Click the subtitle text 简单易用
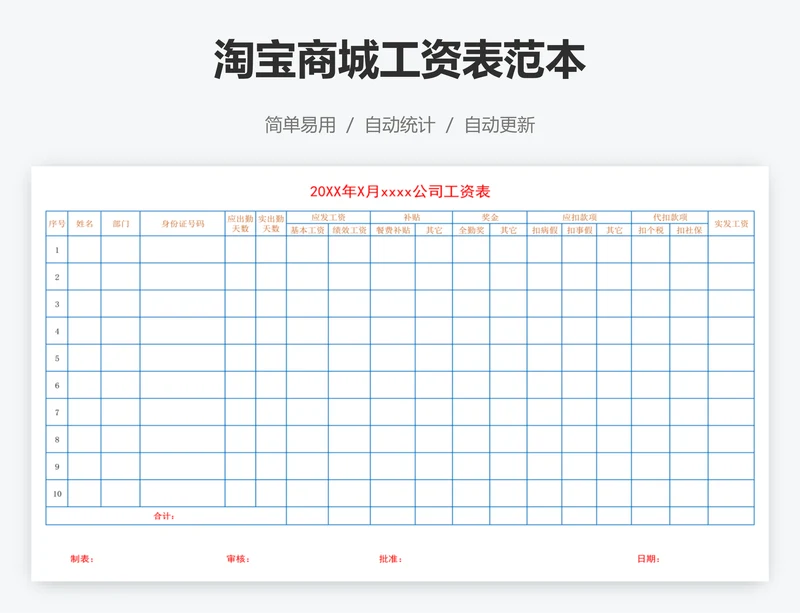800x613 pixels. (300, 125)
